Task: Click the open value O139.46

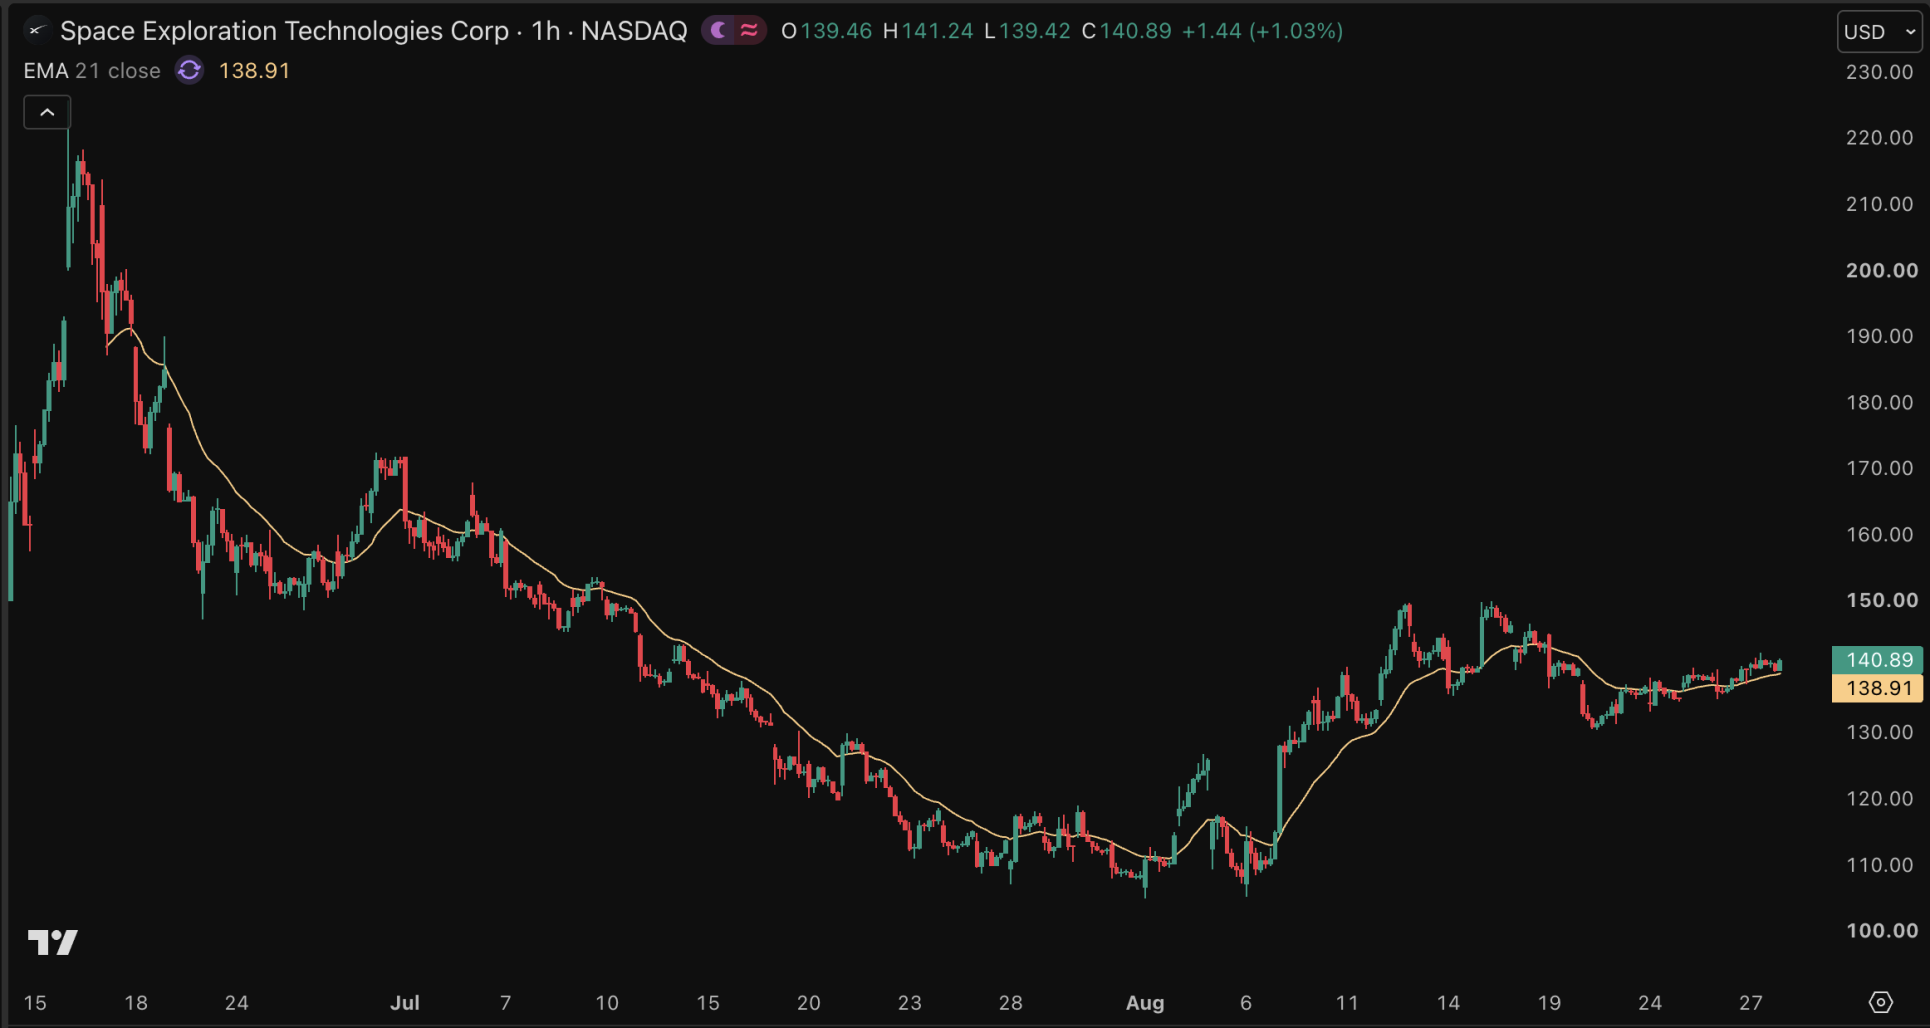Action: coord(826,31)
